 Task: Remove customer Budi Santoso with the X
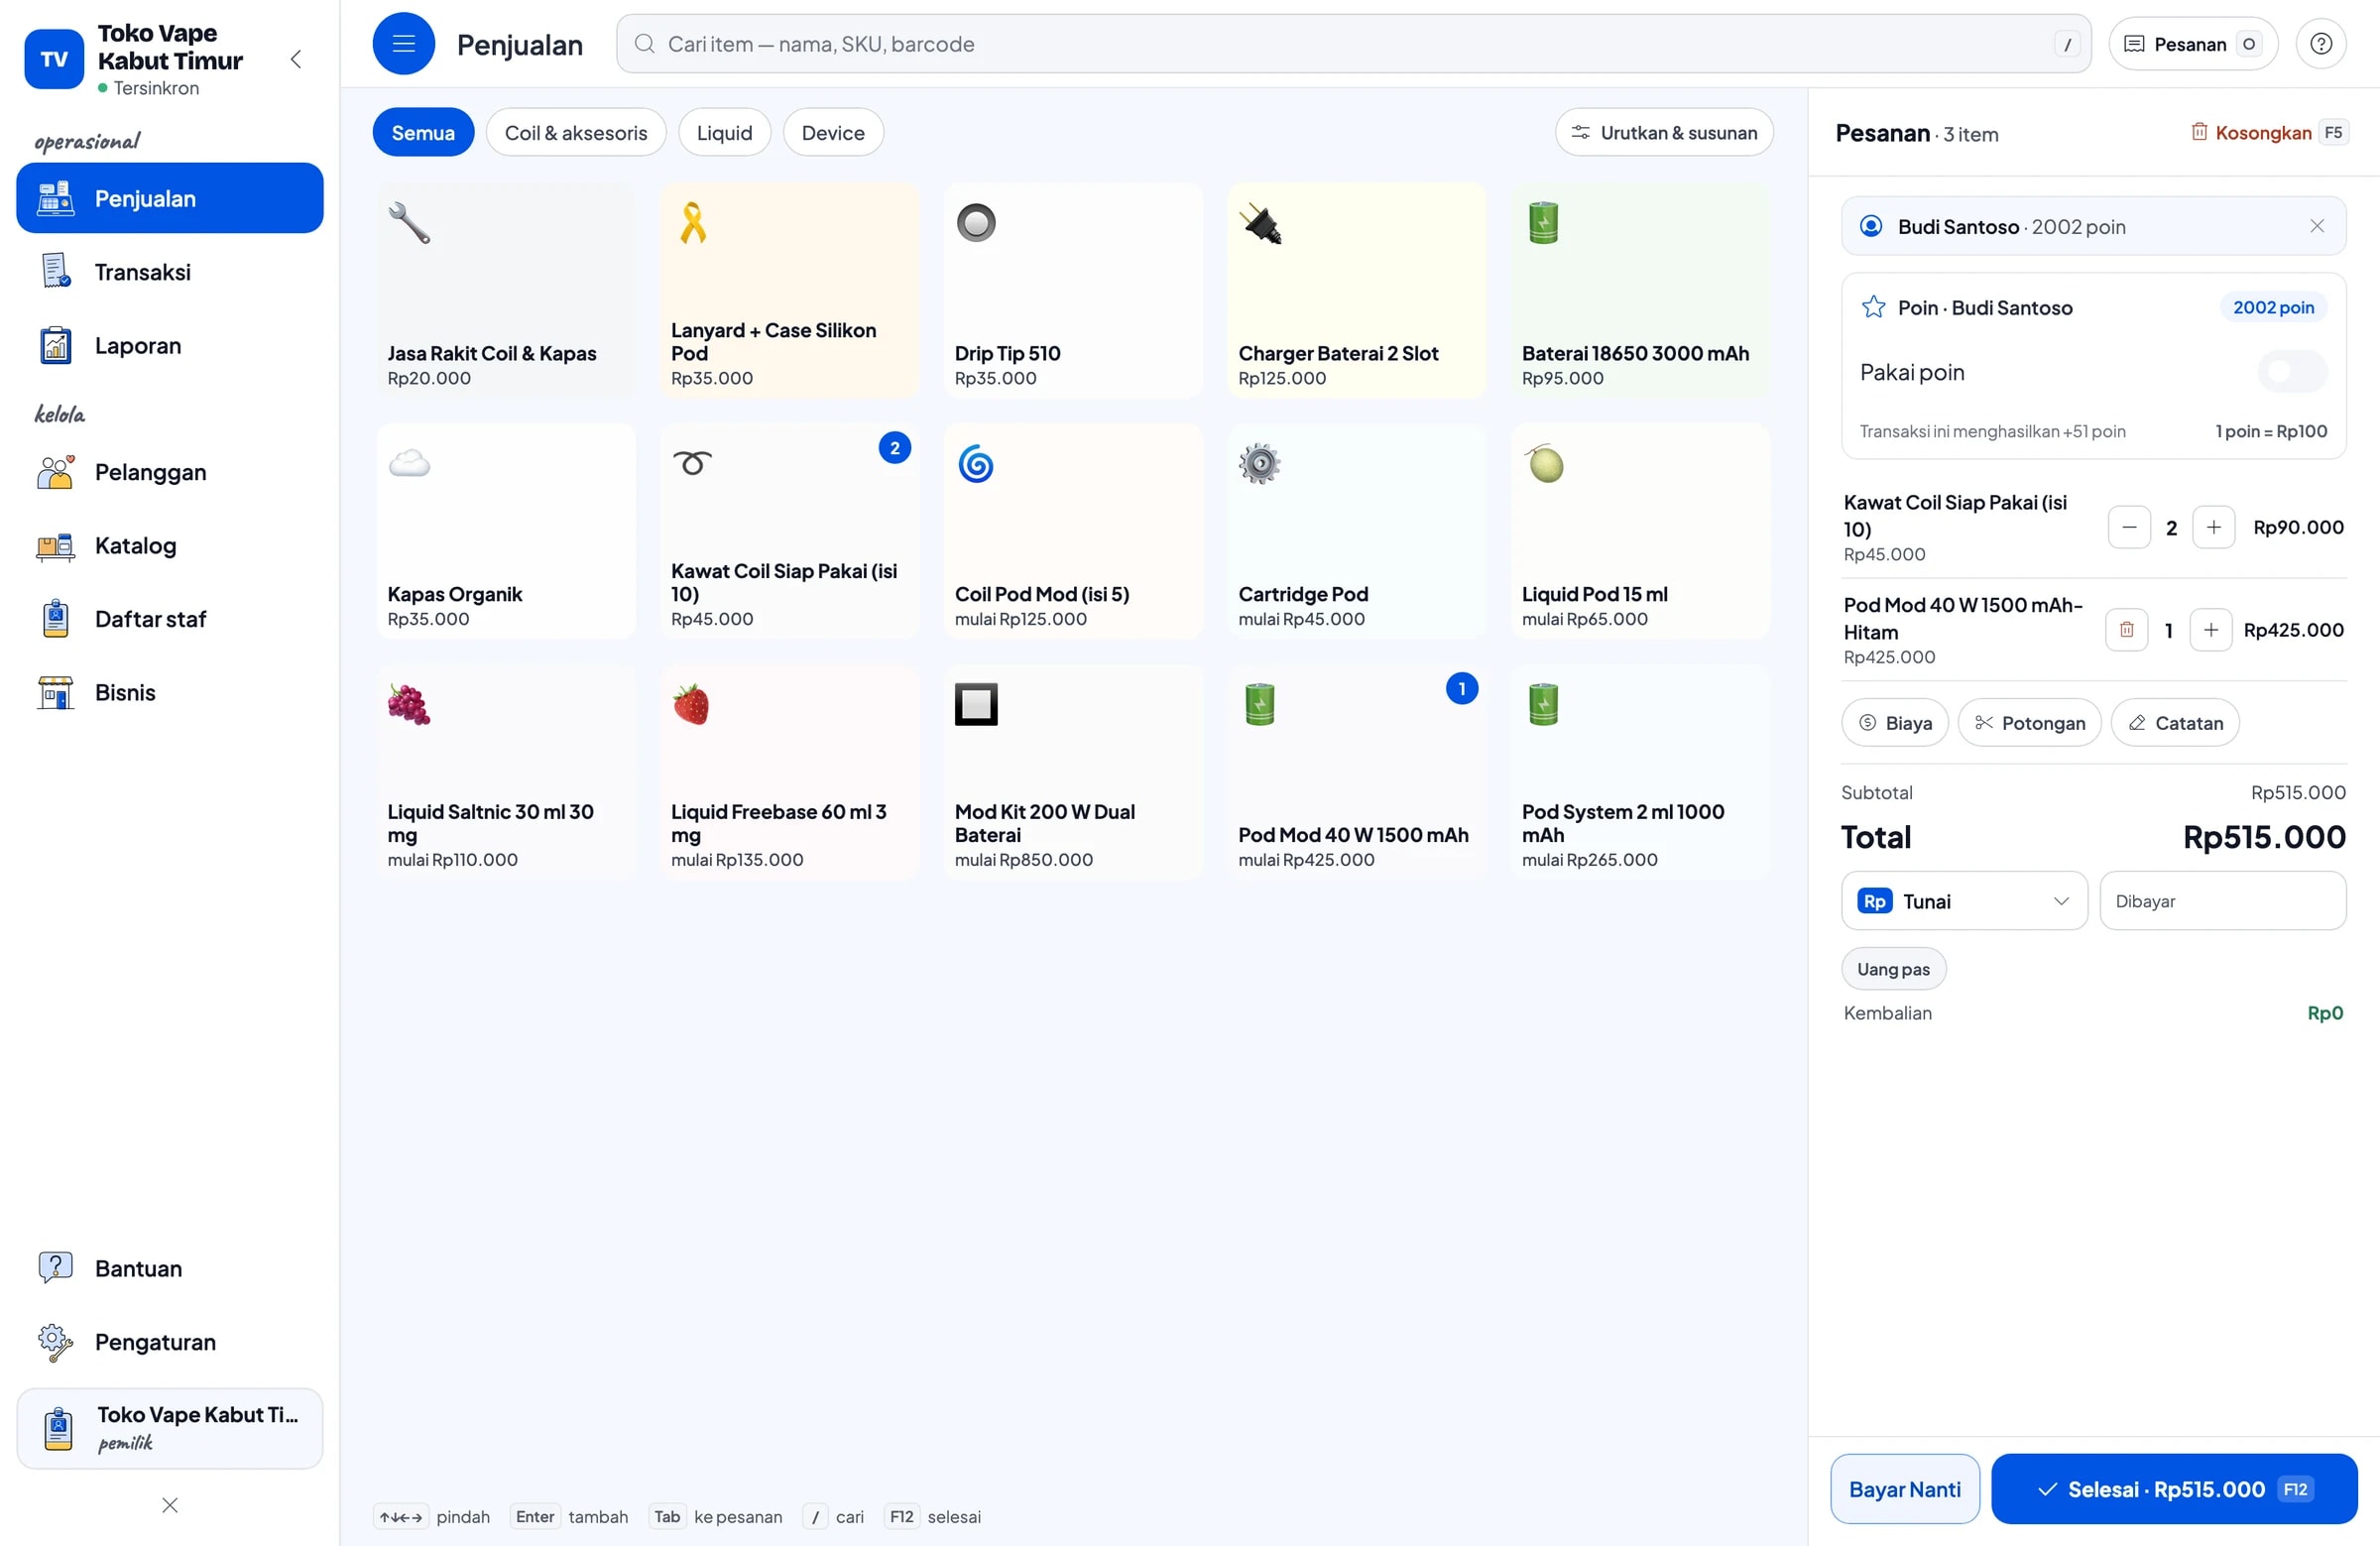(x=2317, y=226)
